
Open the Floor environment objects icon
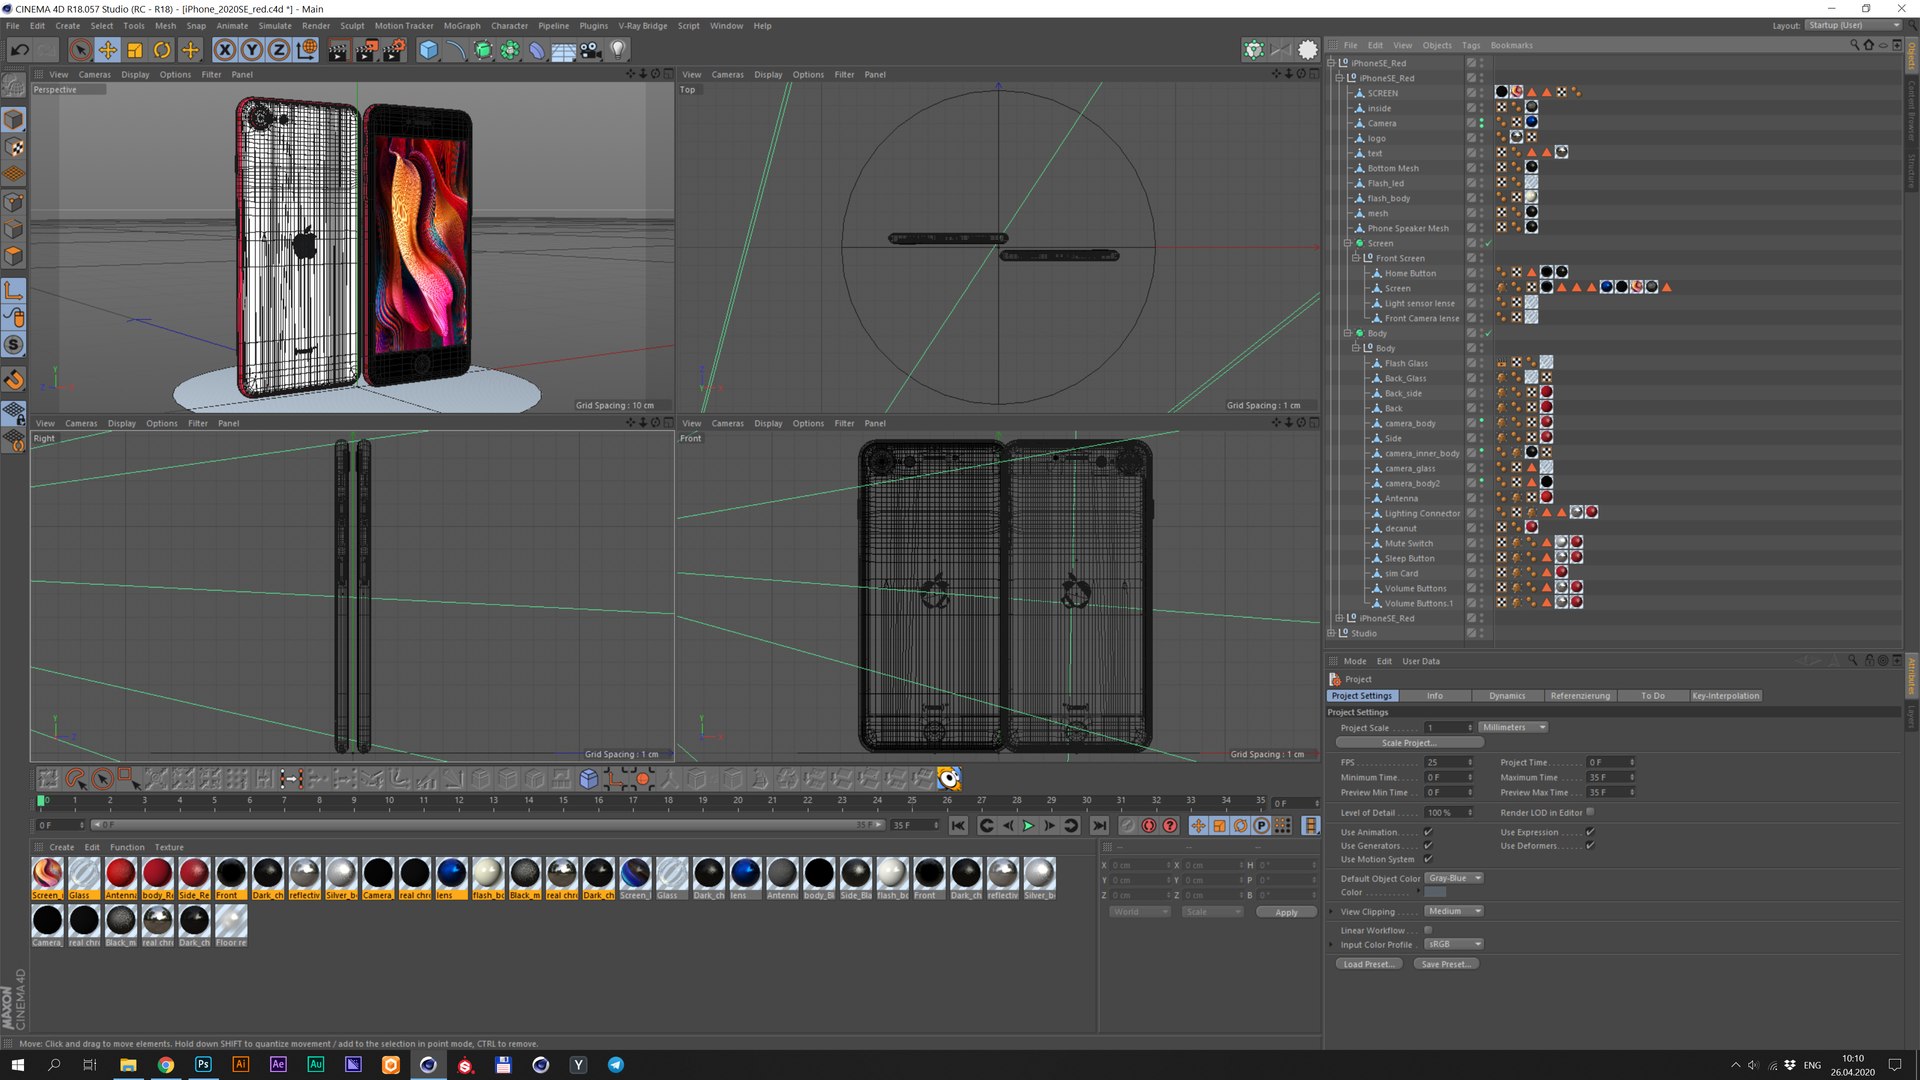click(564, 49)
